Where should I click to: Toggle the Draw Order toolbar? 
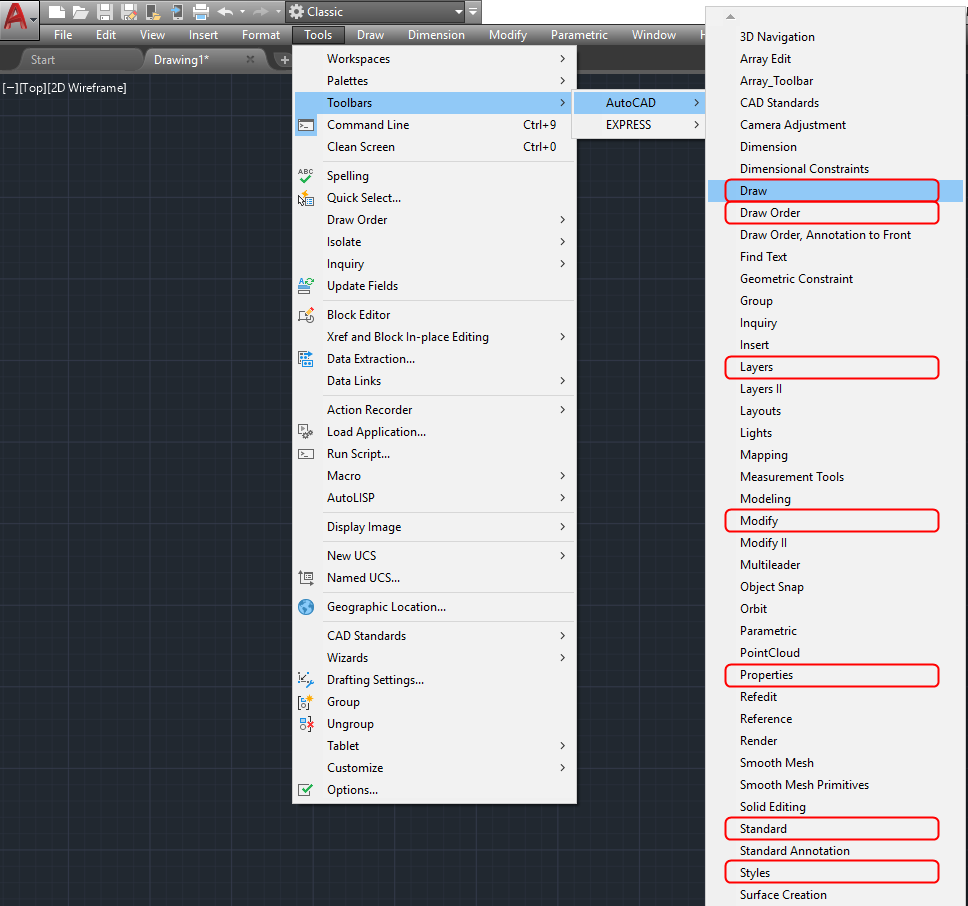coord(835,213)
